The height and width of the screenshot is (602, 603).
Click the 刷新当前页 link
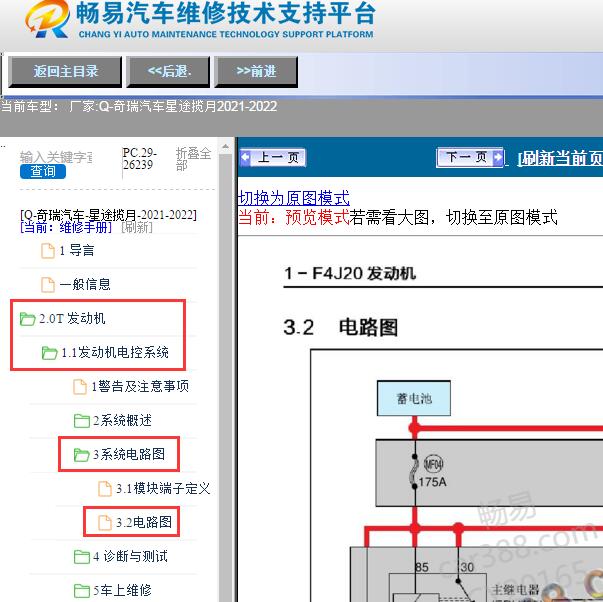(560, 158)
